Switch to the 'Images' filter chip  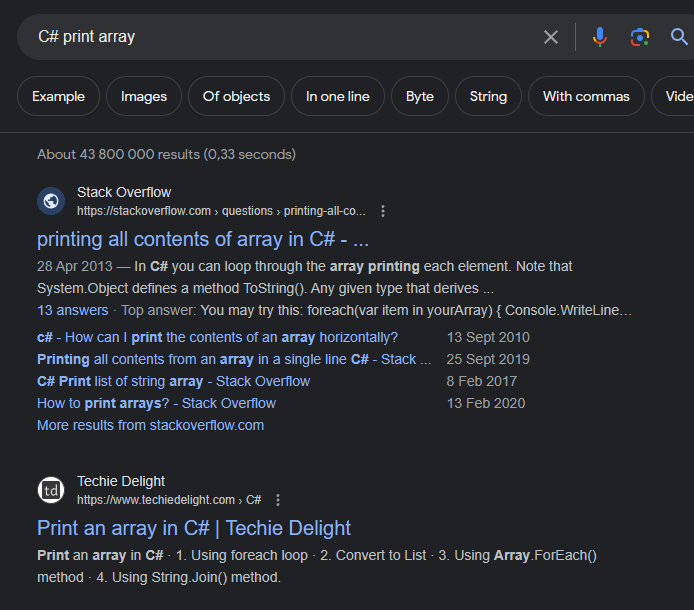(x=144, y=96)
